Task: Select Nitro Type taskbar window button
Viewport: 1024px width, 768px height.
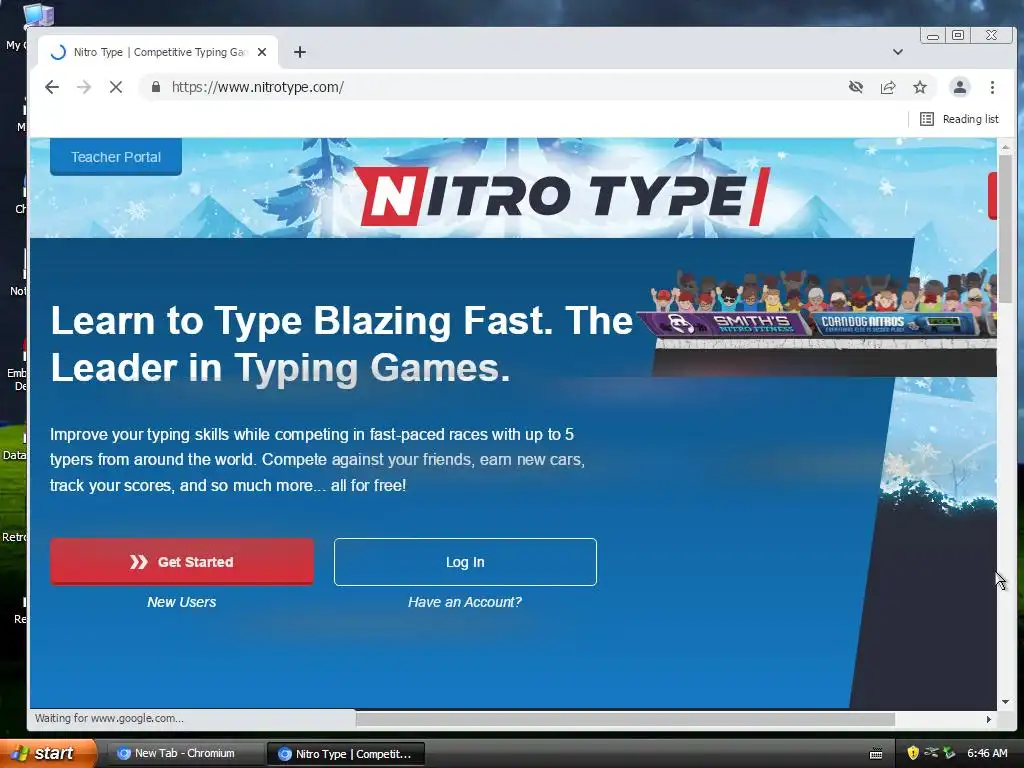Action: coord(346,754)
